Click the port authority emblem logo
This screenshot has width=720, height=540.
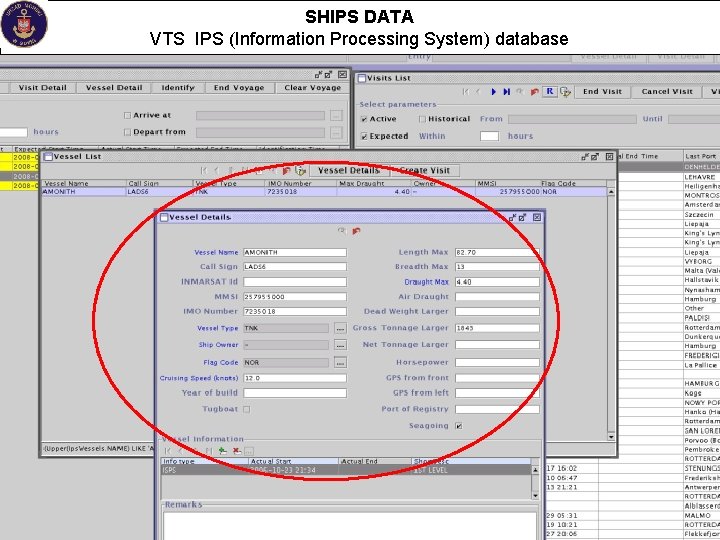tap(24, 24)
